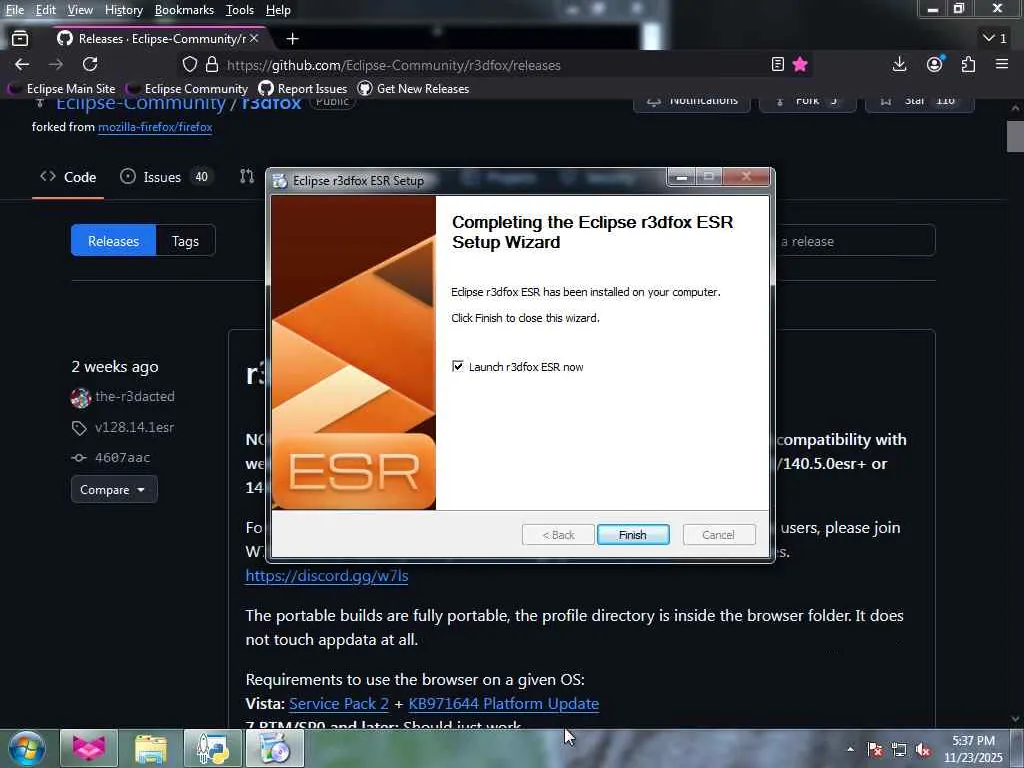Click the tracking protection shield icon

[189, 65]
